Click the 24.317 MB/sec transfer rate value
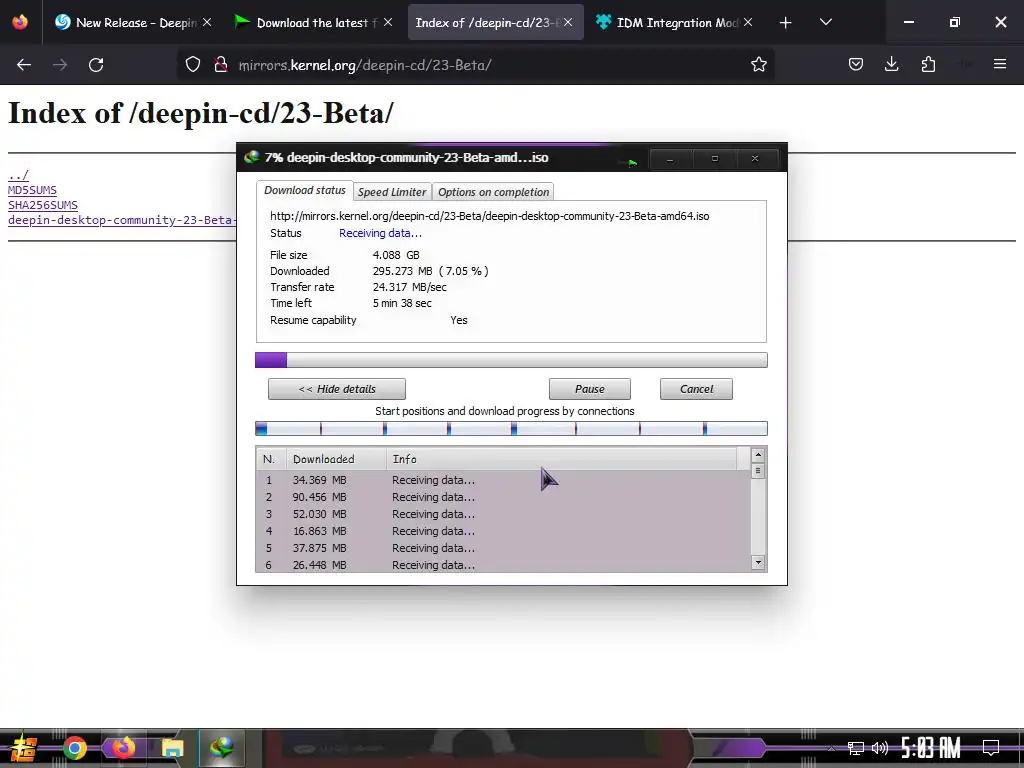The height and width of the screenshot is (768, 1024). pos(409,287)
